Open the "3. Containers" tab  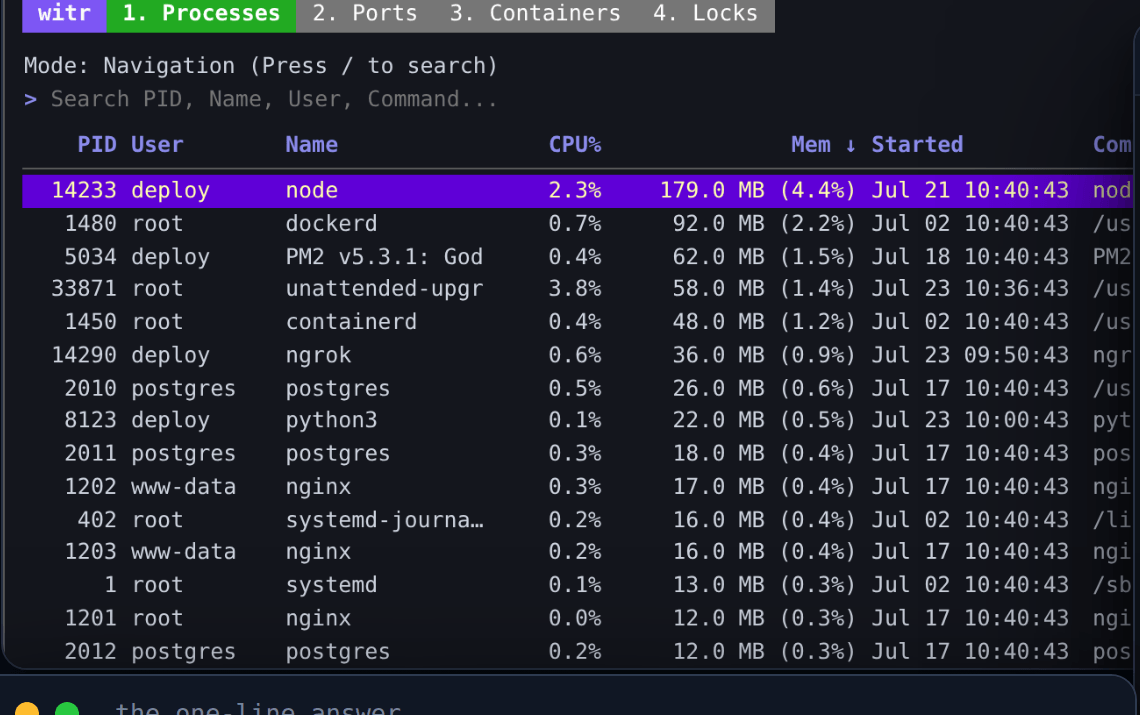[535, 13]
